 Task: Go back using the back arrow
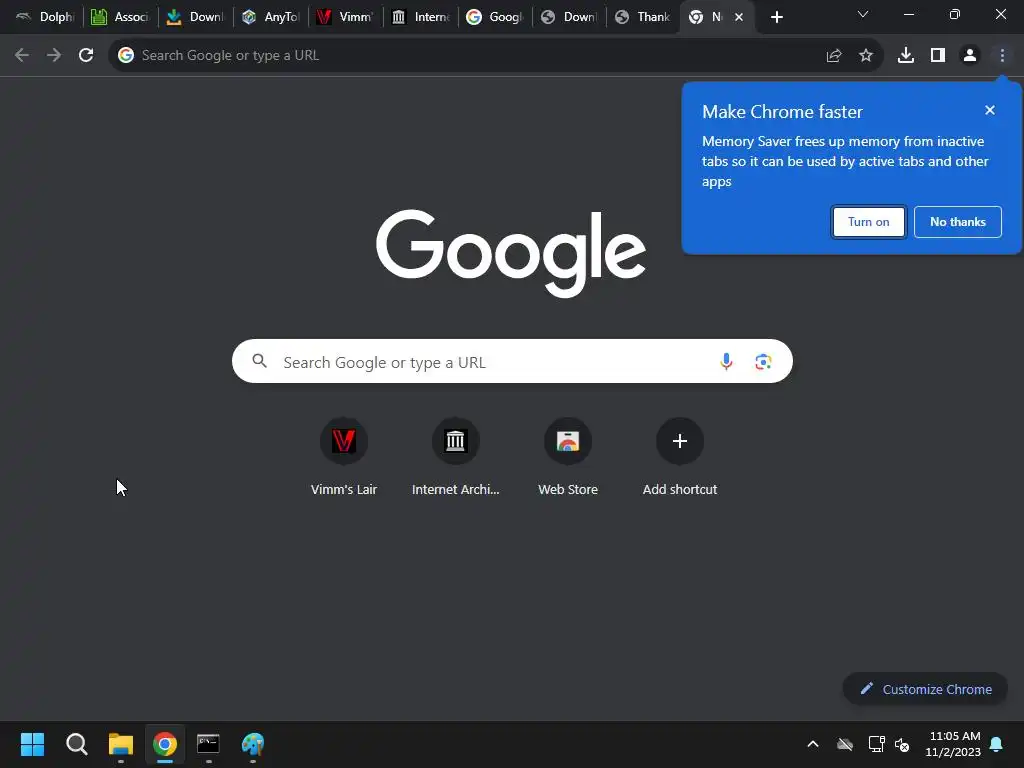tap(22, 56)
